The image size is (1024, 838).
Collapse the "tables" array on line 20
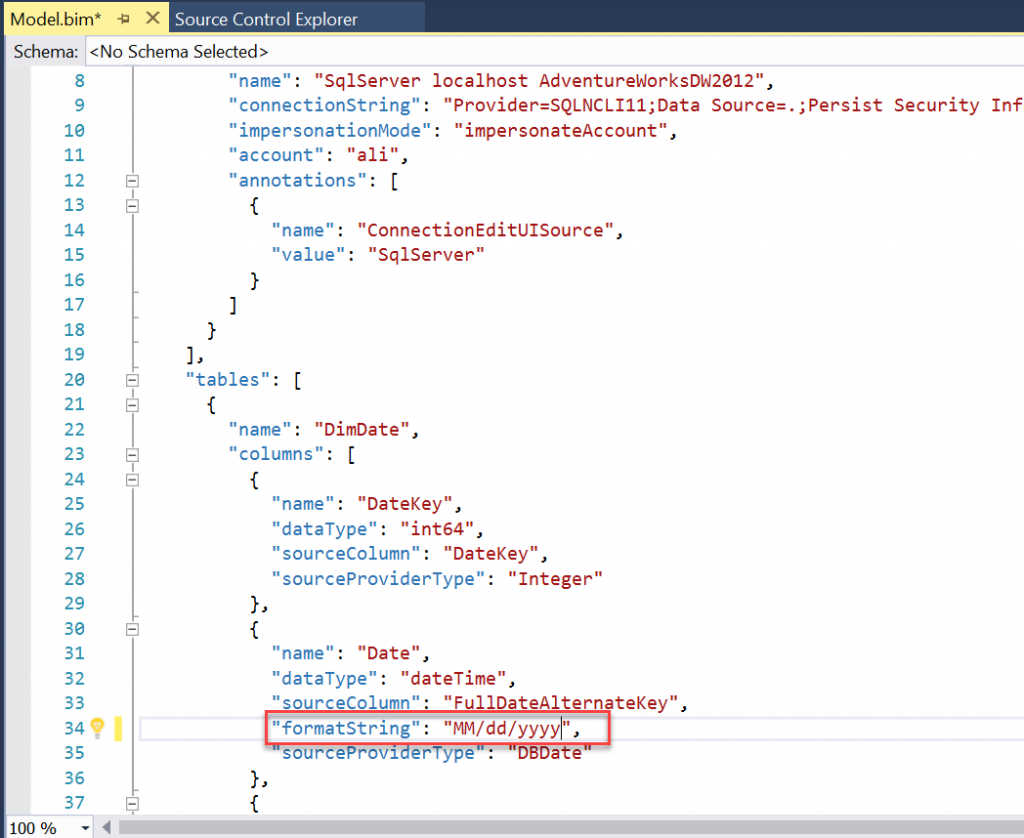click(x=130, y=380)
